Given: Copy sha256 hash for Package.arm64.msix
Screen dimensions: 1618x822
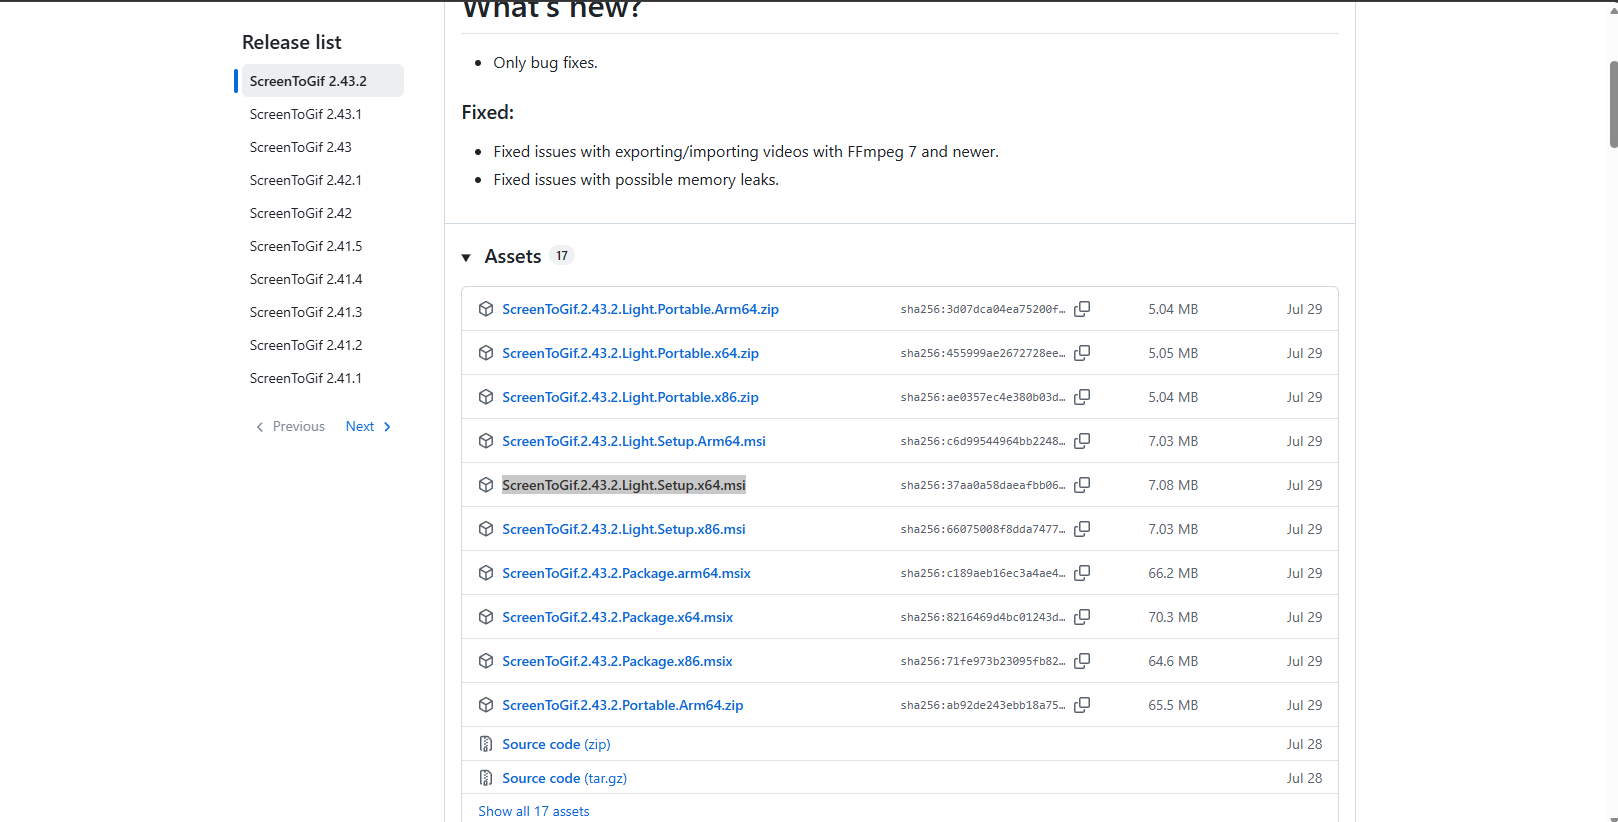Looking at the screenshot, I should point(1082,573).
